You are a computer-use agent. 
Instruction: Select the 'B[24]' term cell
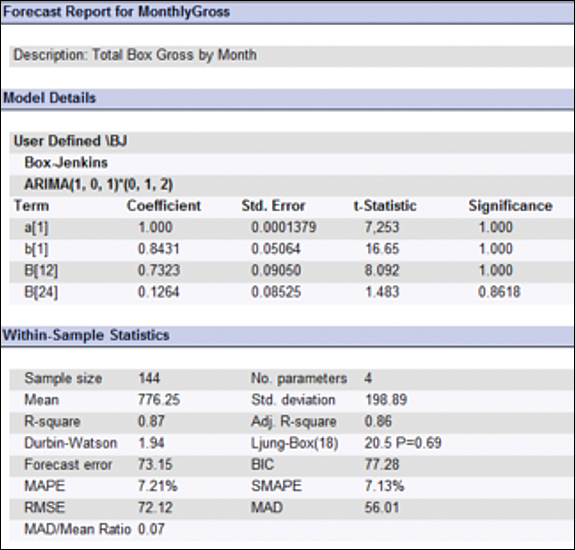coord(41,292)
